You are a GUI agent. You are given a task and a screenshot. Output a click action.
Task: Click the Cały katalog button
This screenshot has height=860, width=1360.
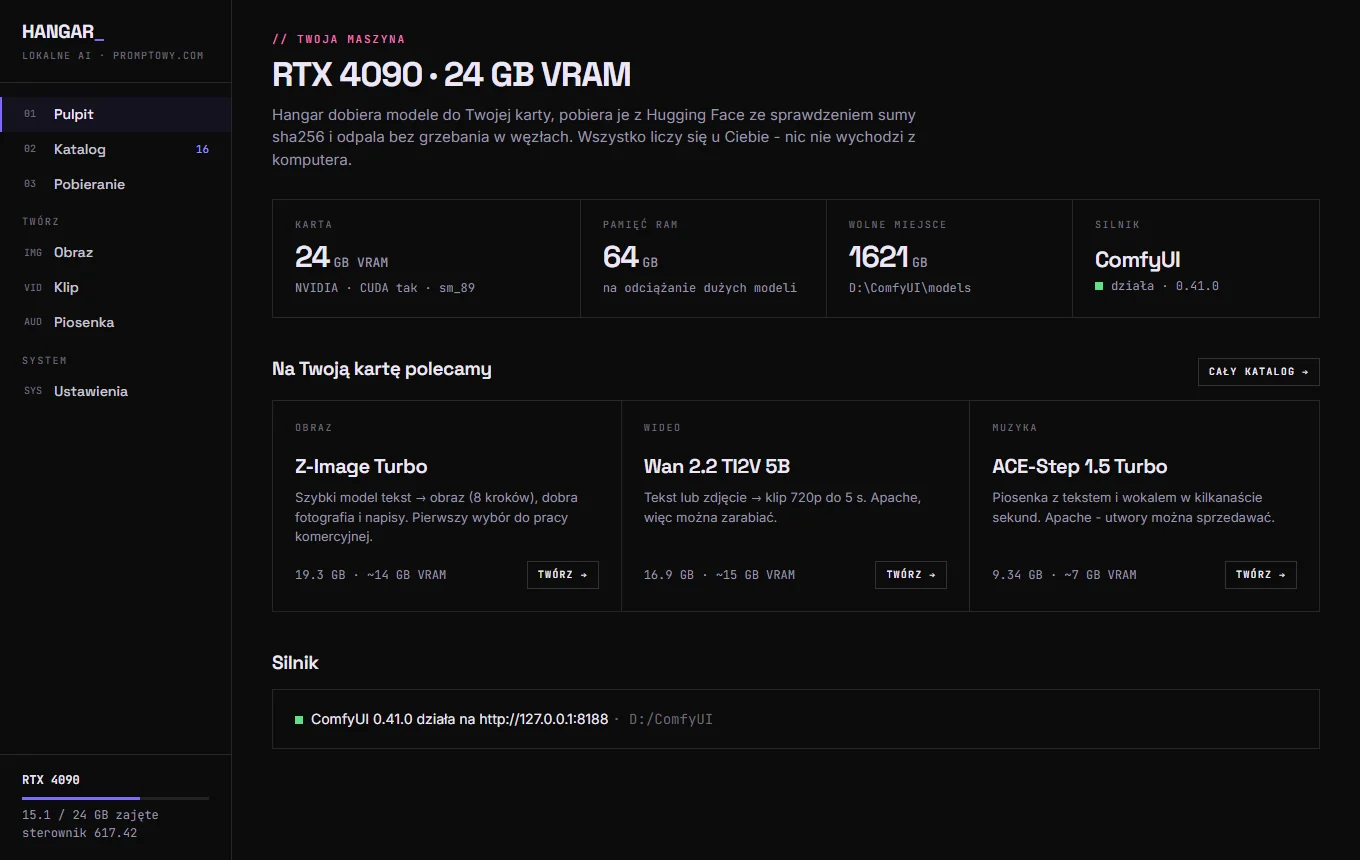(x=1258, y=372)
